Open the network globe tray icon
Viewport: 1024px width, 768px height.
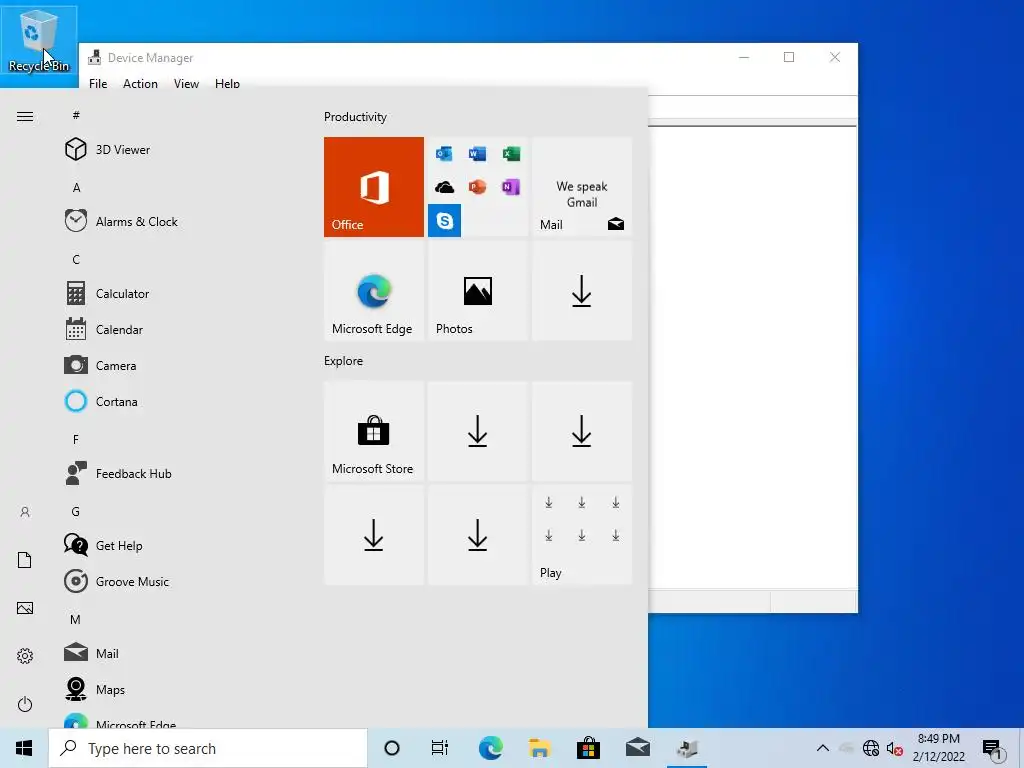pyautogui.click(x=871, y=748)
